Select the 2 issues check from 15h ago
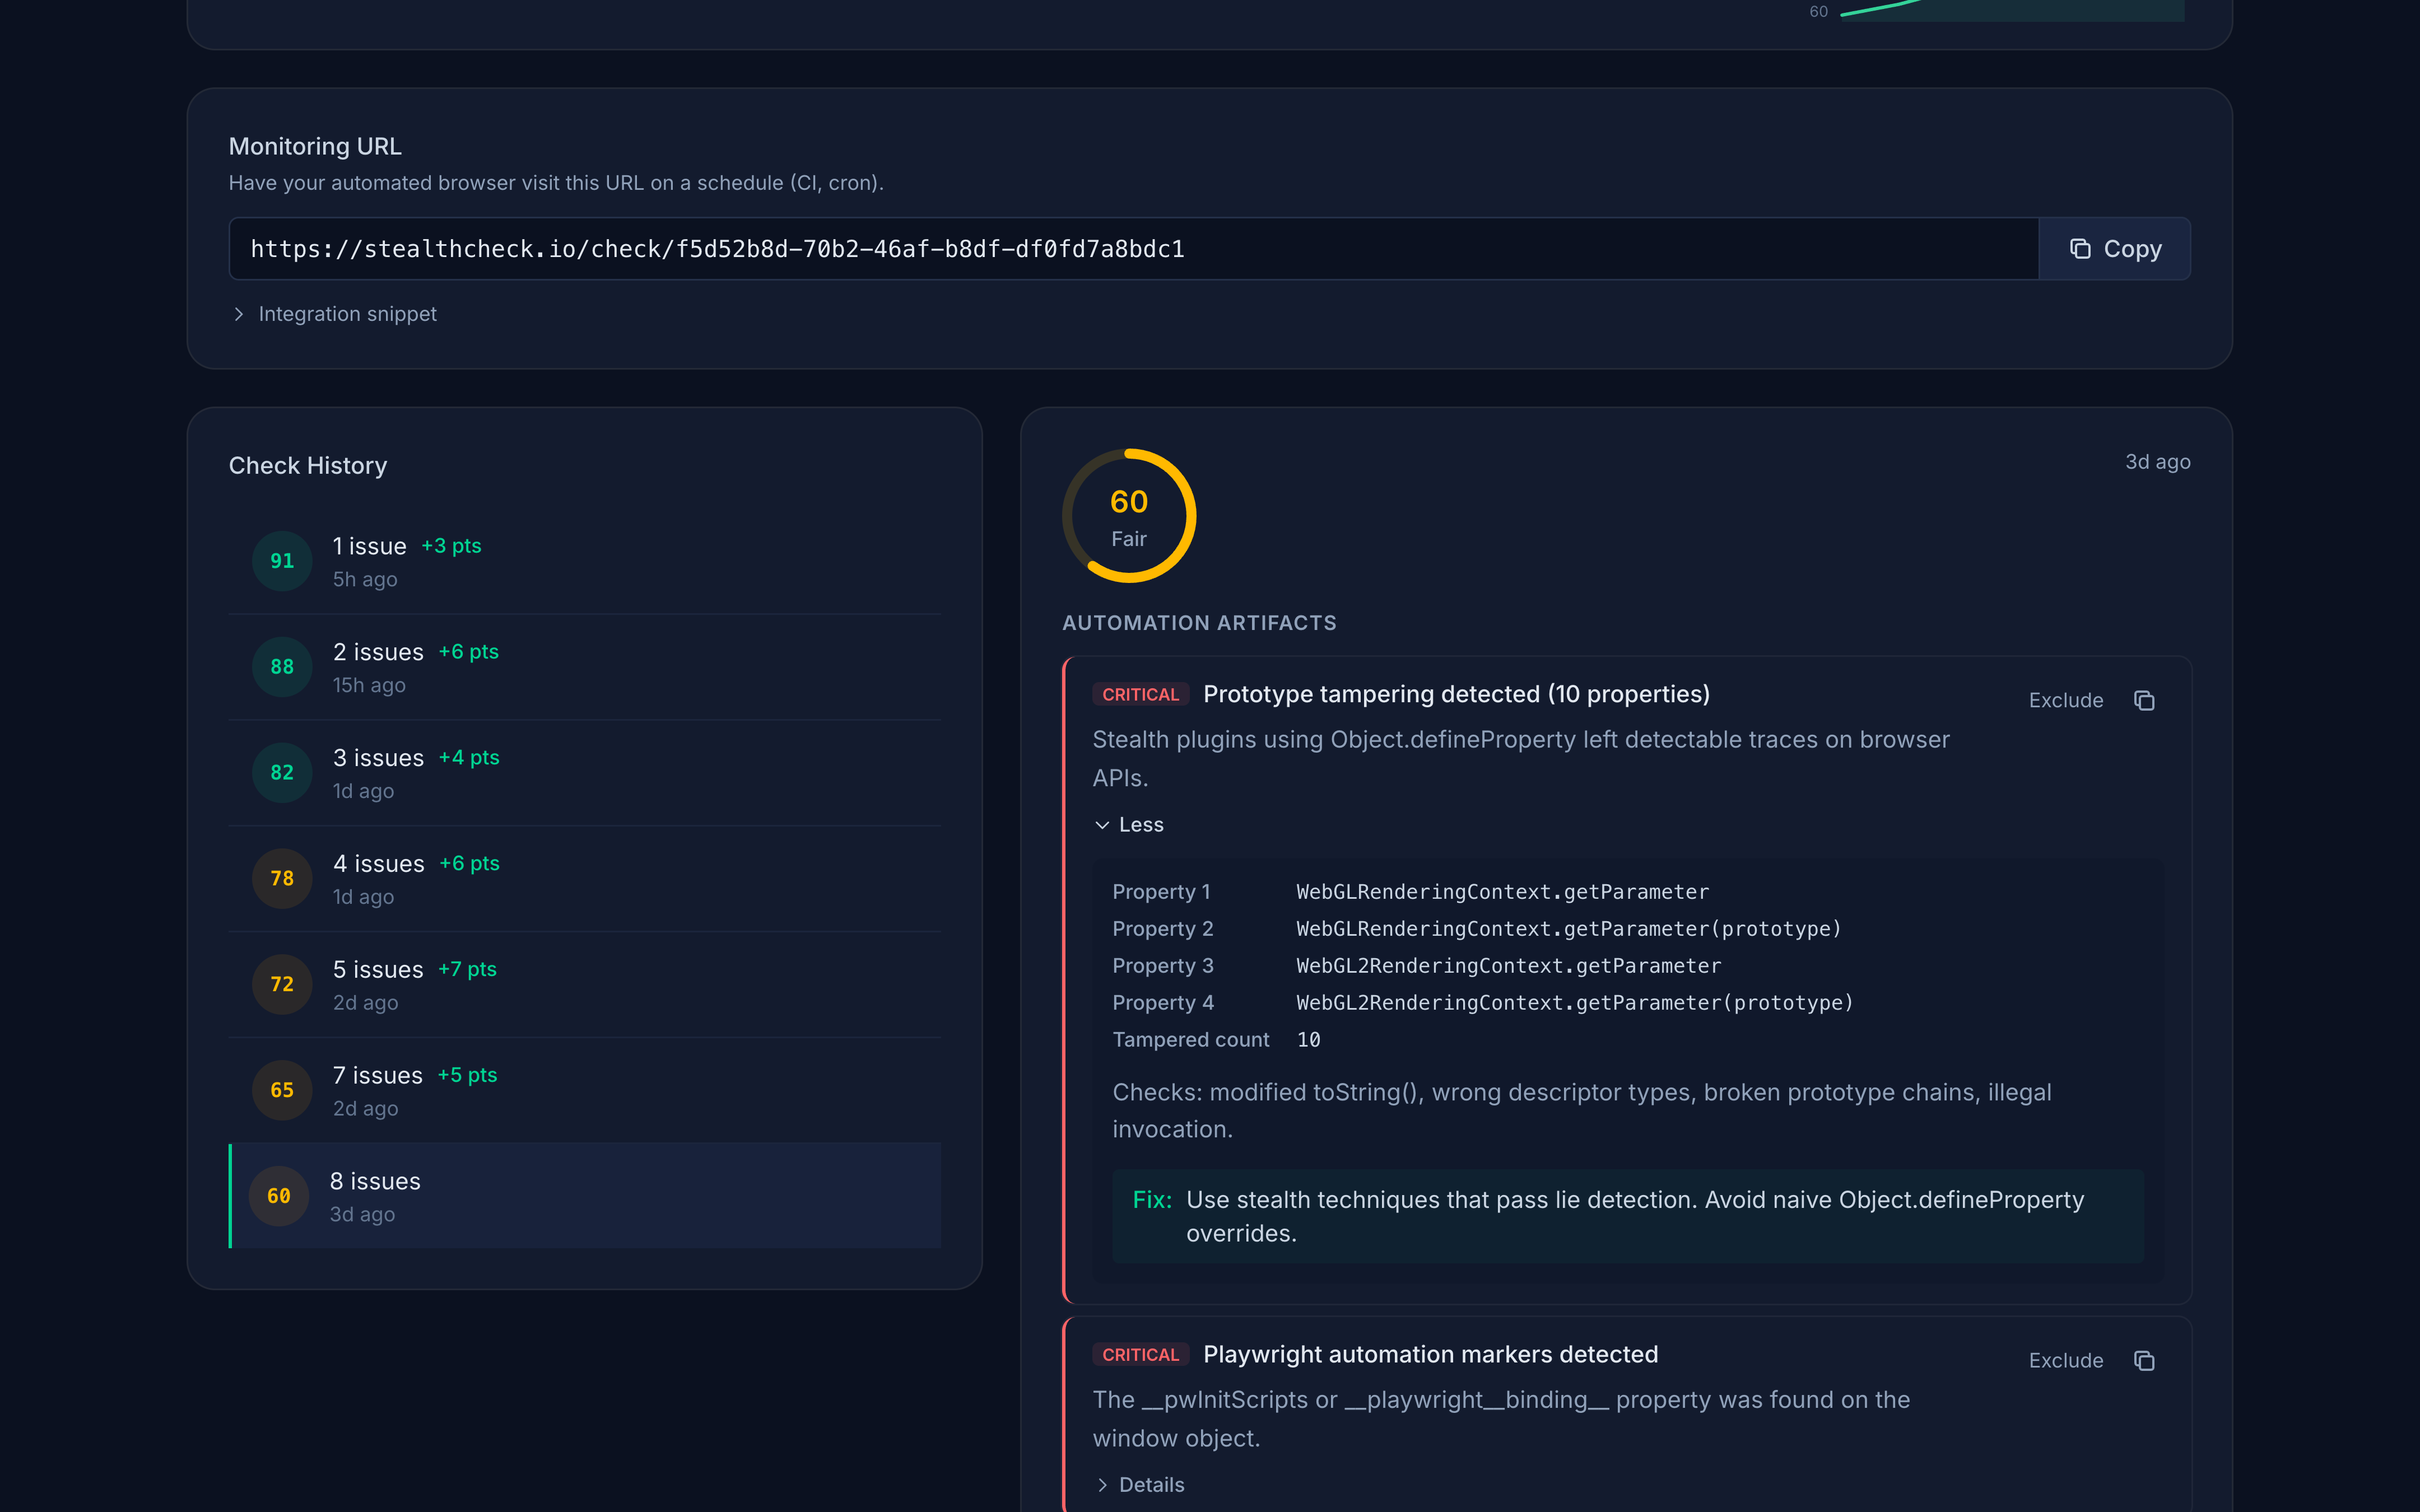2420x1512 pixels. (585, 667)
